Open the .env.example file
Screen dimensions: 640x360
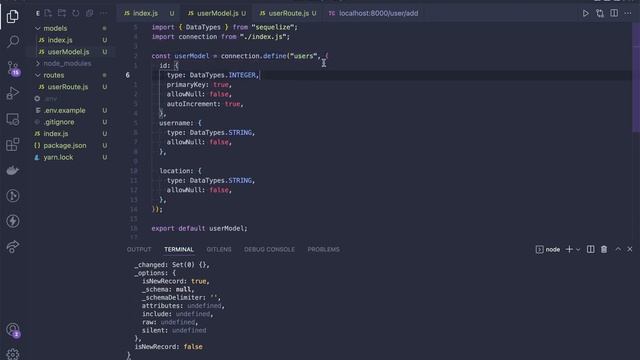(64, 110)
